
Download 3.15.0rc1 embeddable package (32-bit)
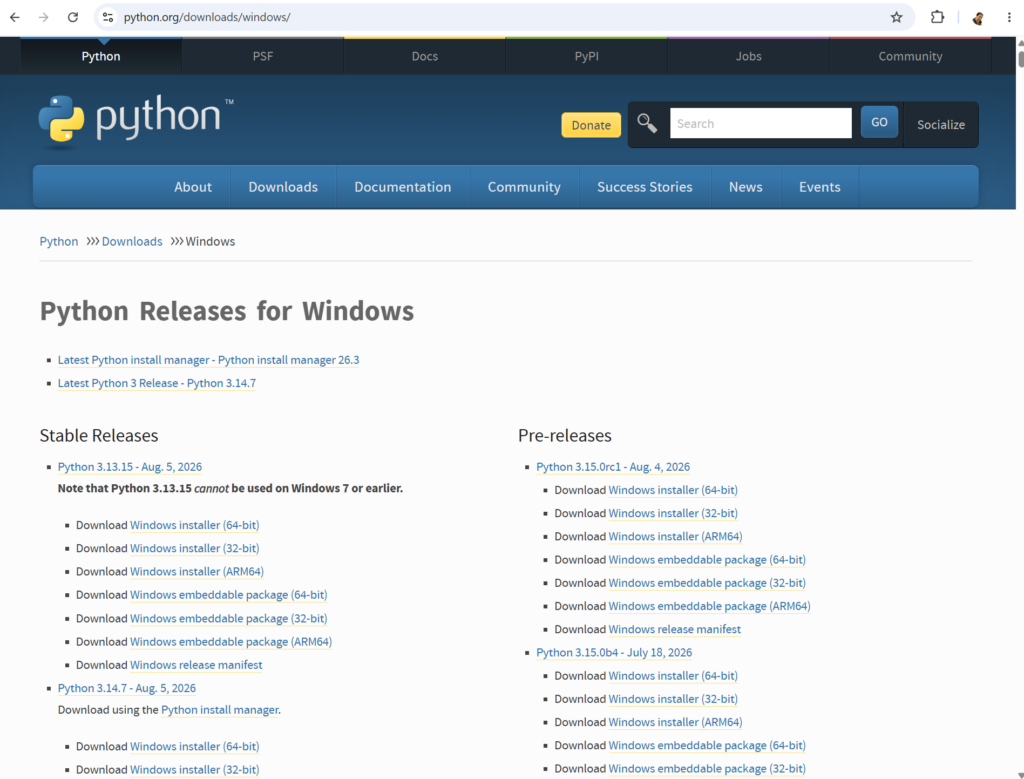[x=707, y=582]
